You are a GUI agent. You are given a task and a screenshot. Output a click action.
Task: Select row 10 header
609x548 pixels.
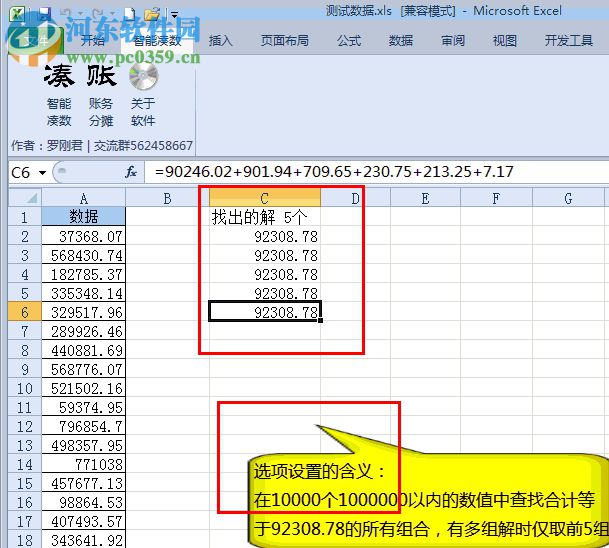(x=25, y=388)
